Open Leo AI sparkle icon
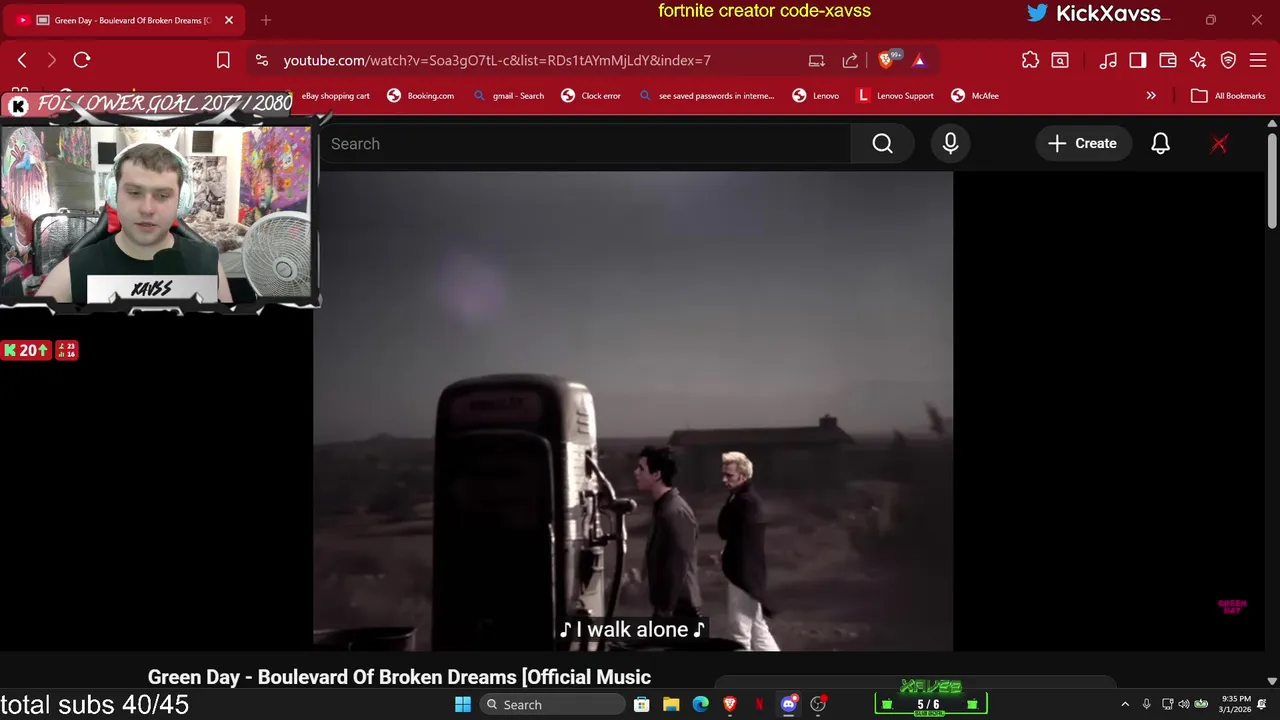Image resolution: width=1280 pixels, height=720 pixels. (1198, 60)
